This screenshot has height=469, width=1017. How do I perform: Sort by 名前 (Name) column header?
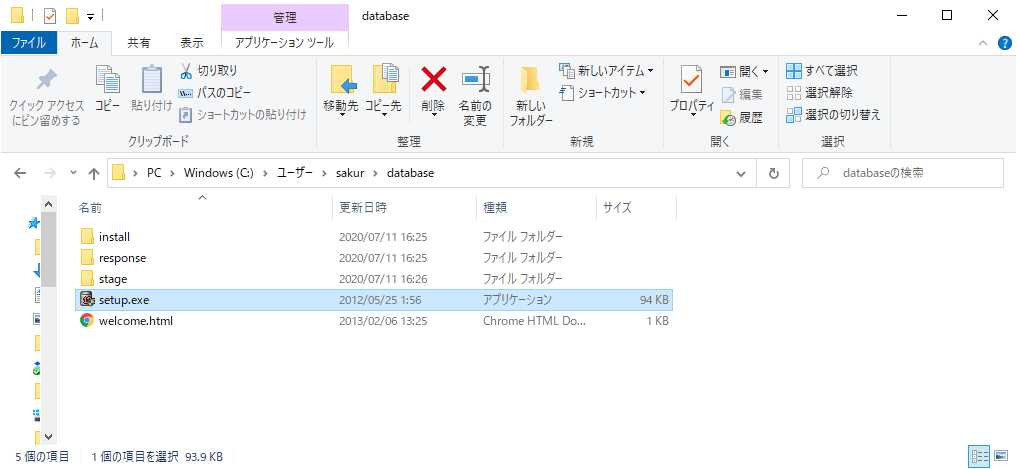coord(203,208)
